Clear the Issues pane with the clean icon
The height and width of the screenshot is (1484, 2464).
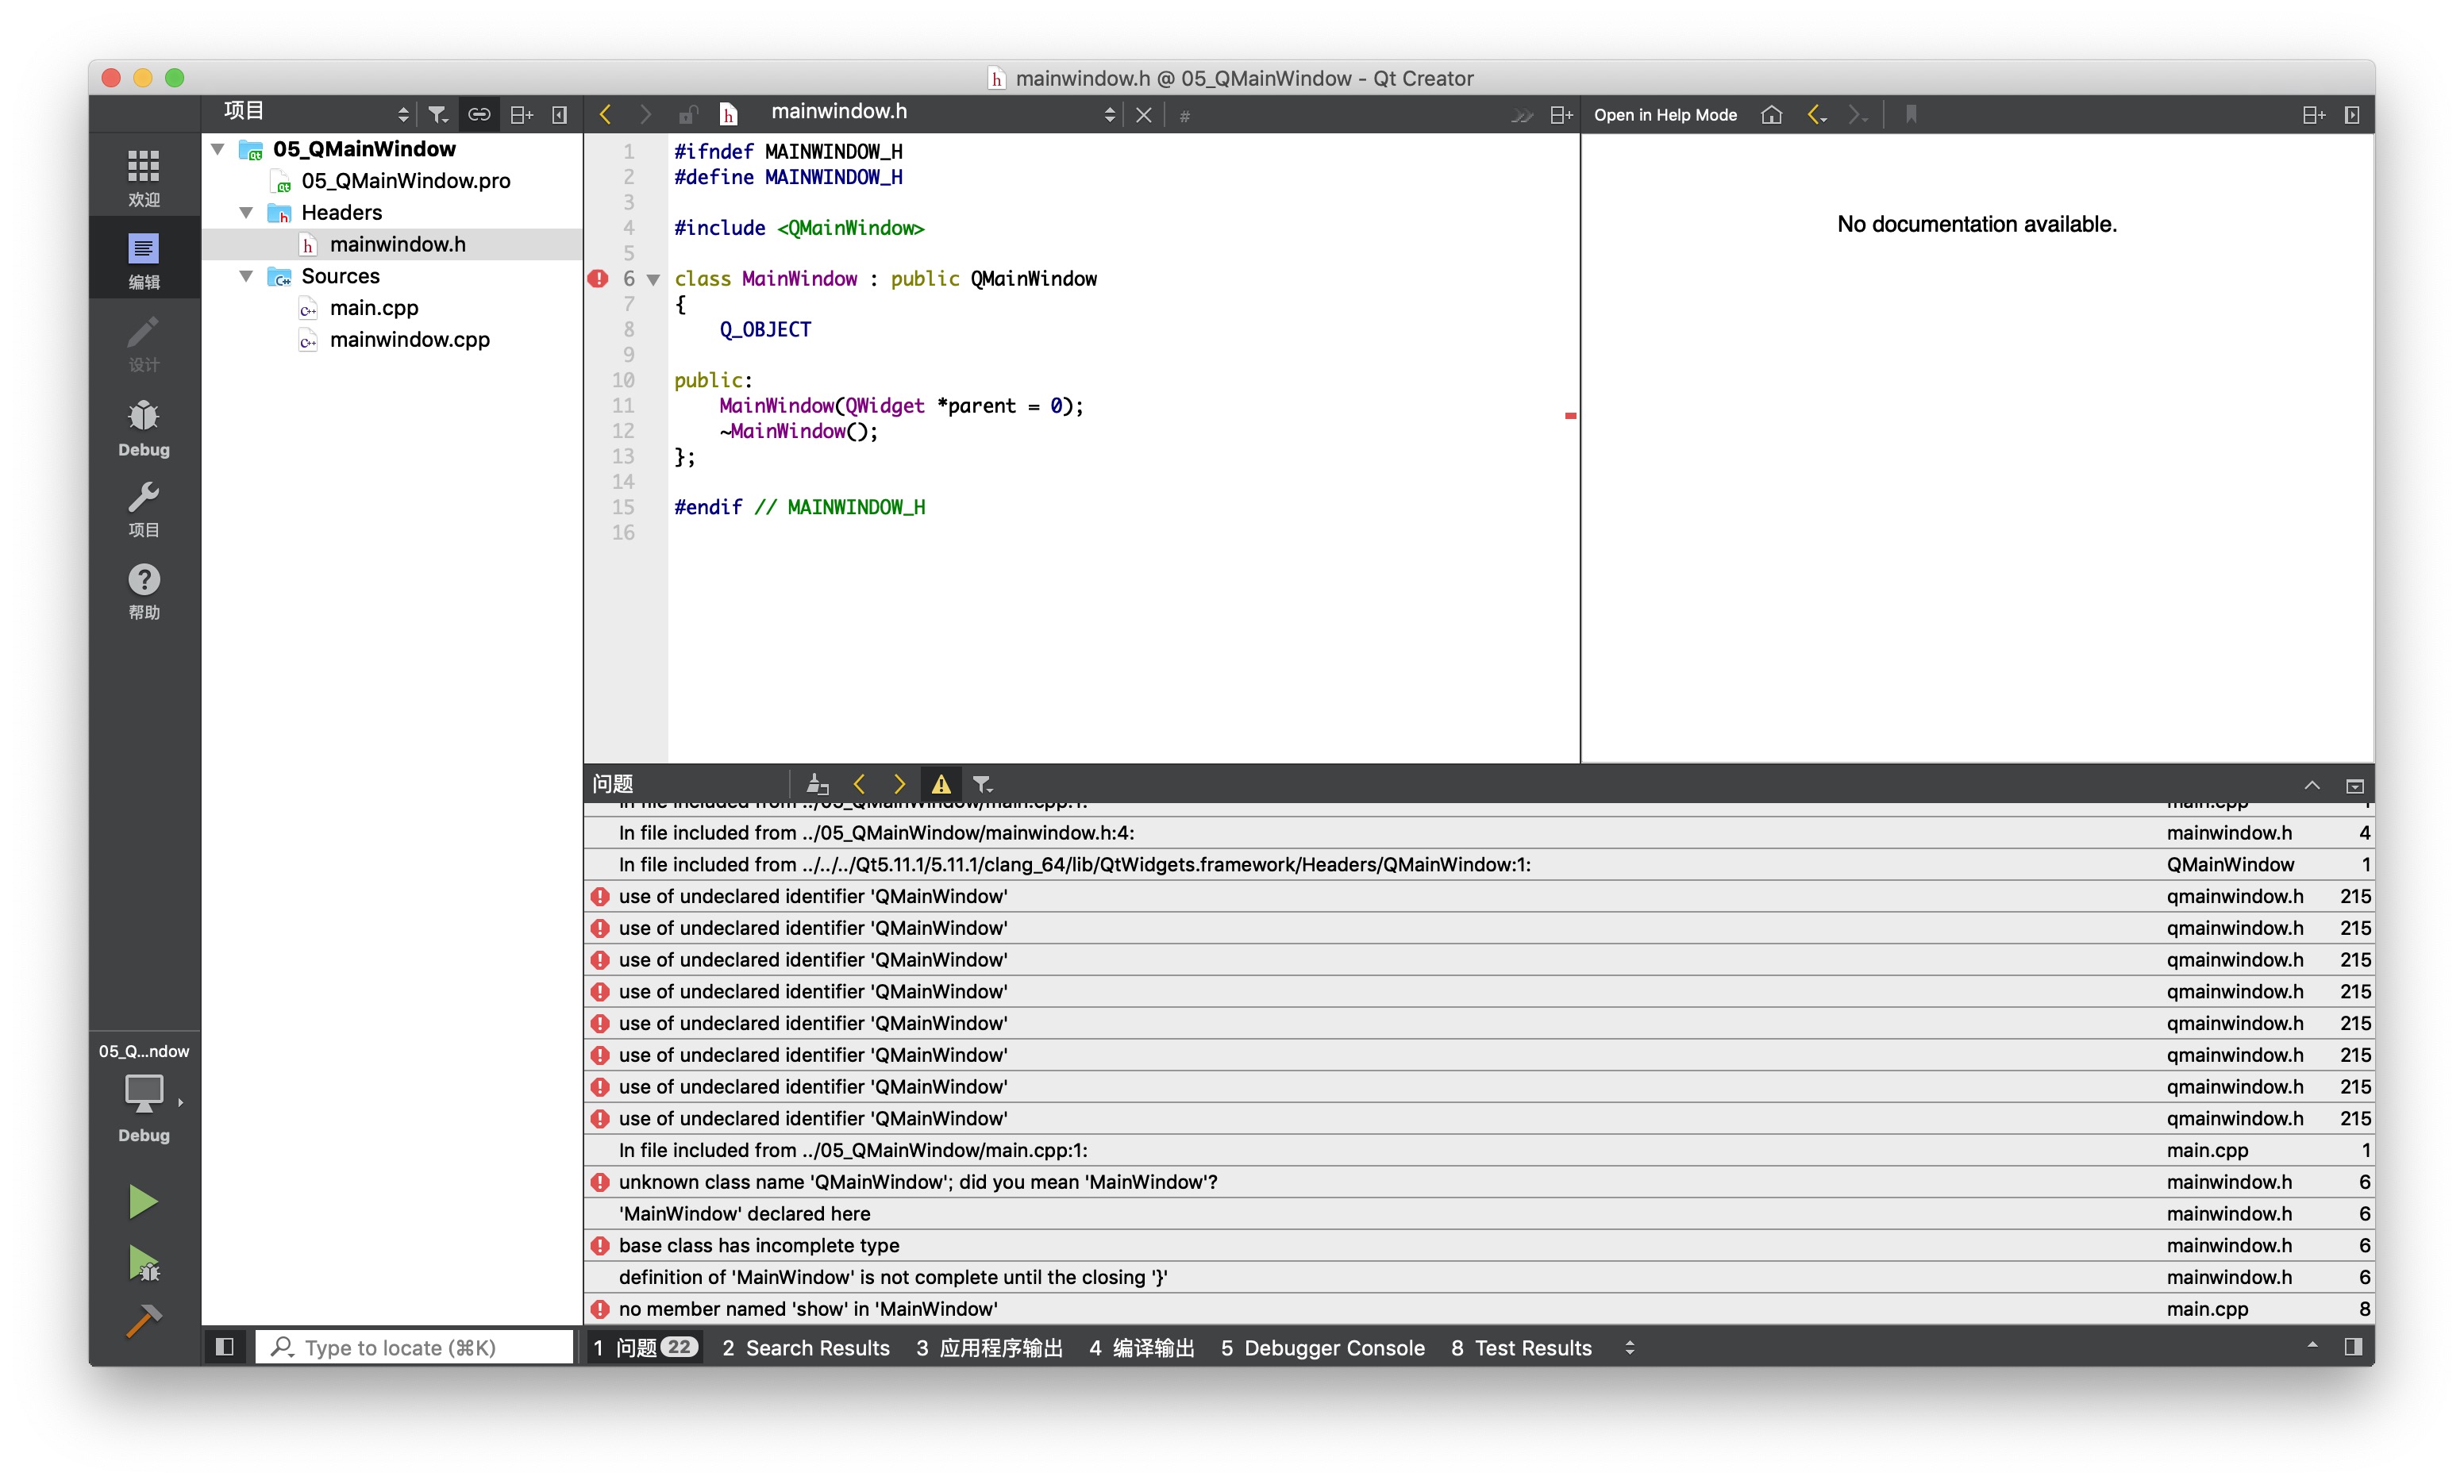(817, 784)
